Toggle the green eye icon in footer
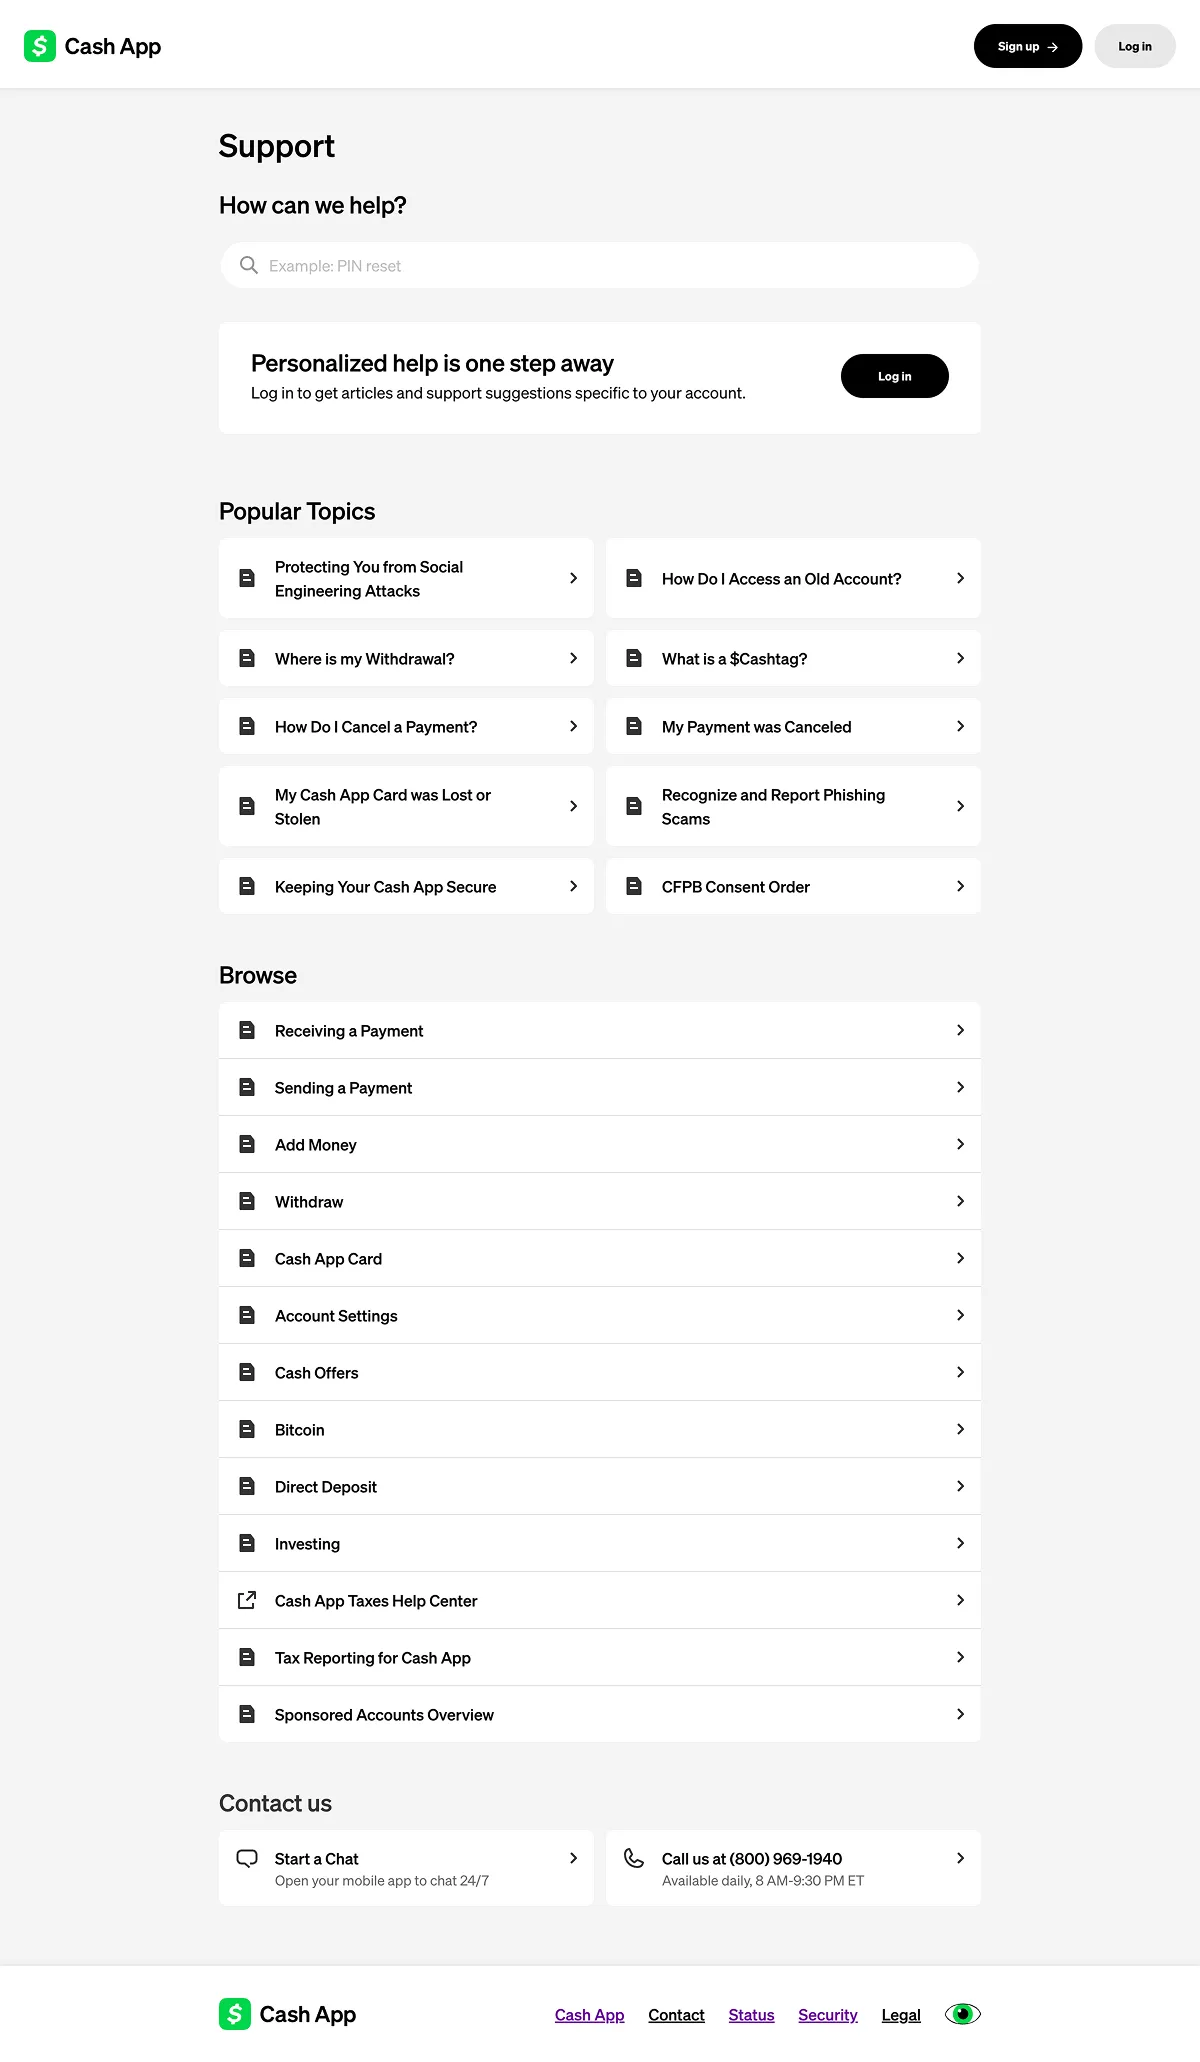1200x2062 pixels. (962, 2014)
